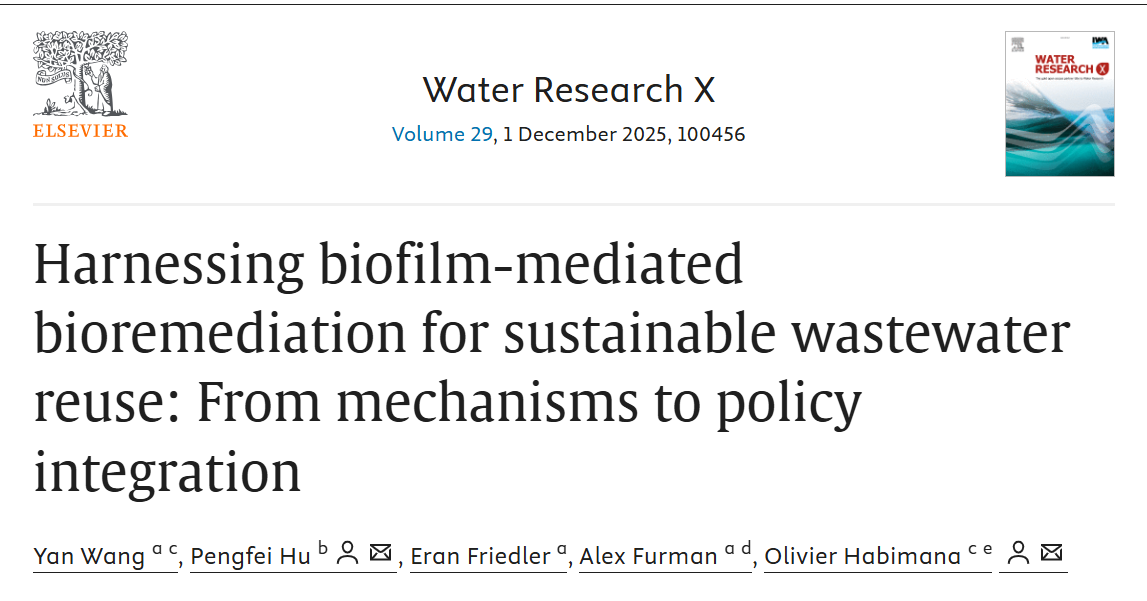The width and height of the screenshot is (1147, 601).
Task: Open author details for Pengfei Hu
Action: [x=250, y=556]
